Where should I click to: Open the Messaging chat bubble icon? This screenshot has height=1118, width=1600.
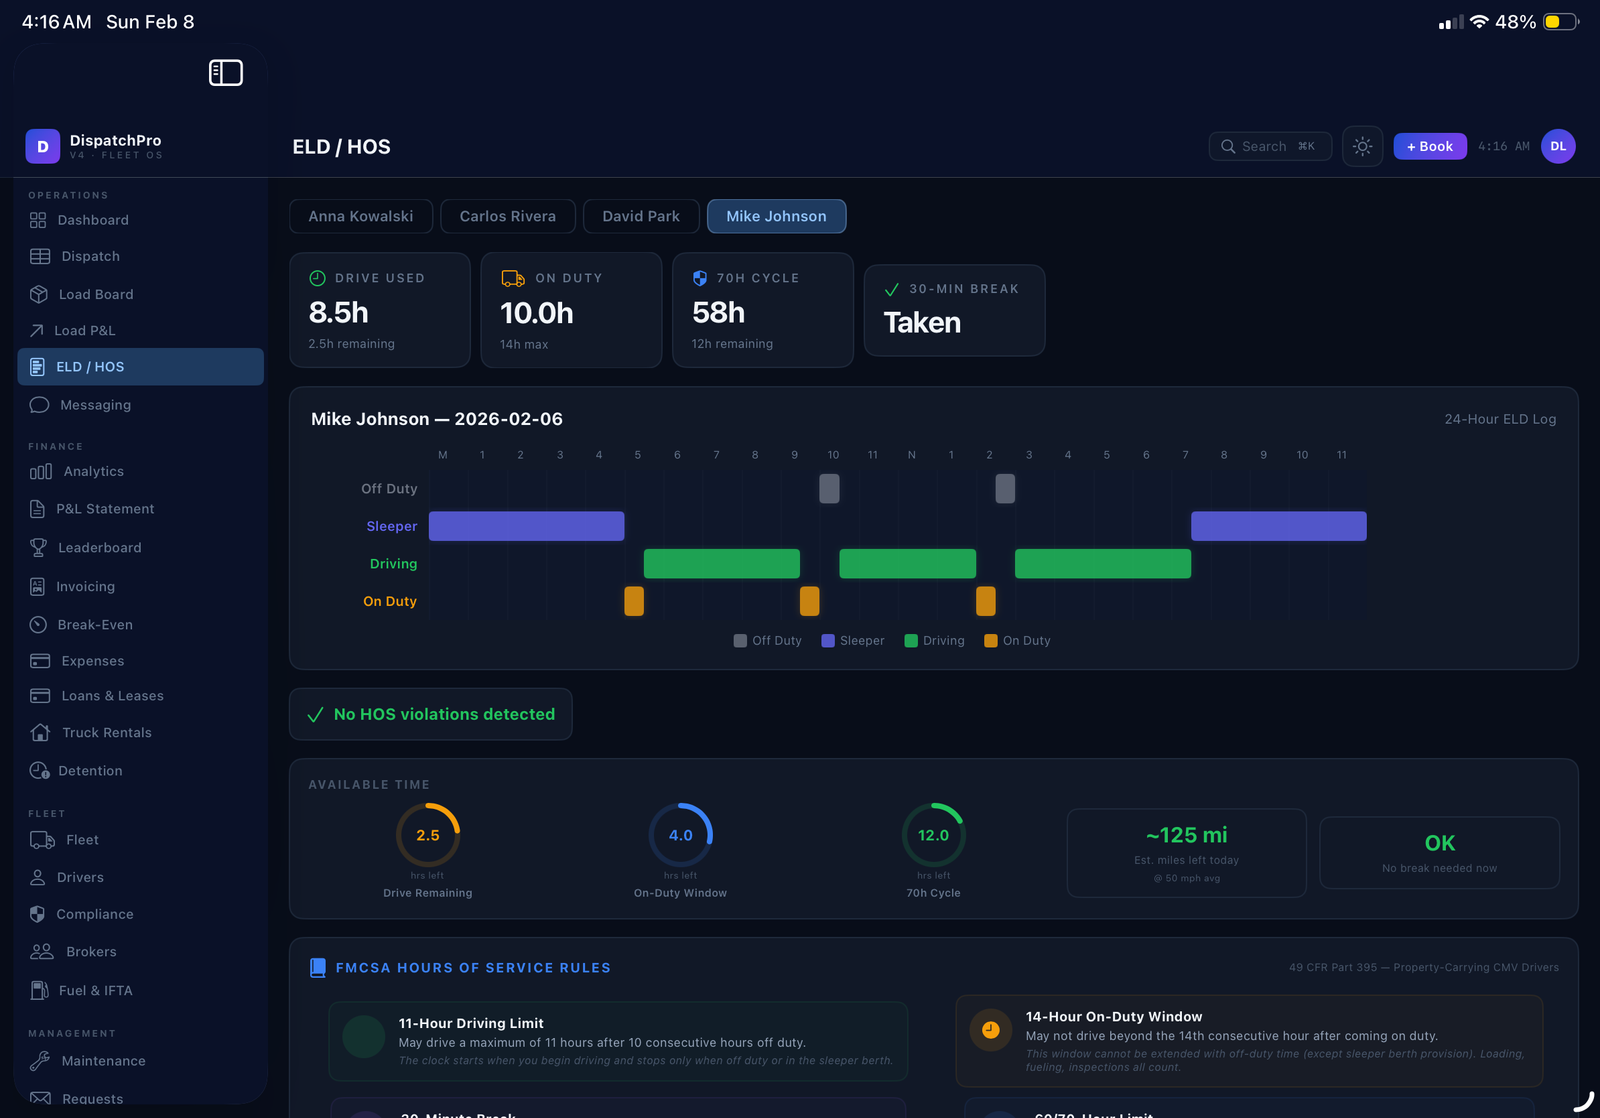(x=39, y=405)
